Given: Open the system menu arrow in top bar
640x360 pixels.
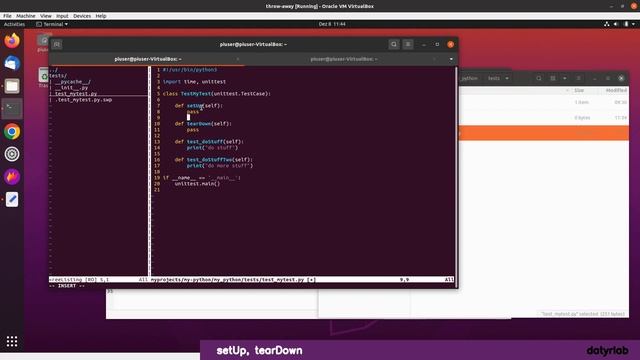Looking at the screenshot, I should coord(633,24).
